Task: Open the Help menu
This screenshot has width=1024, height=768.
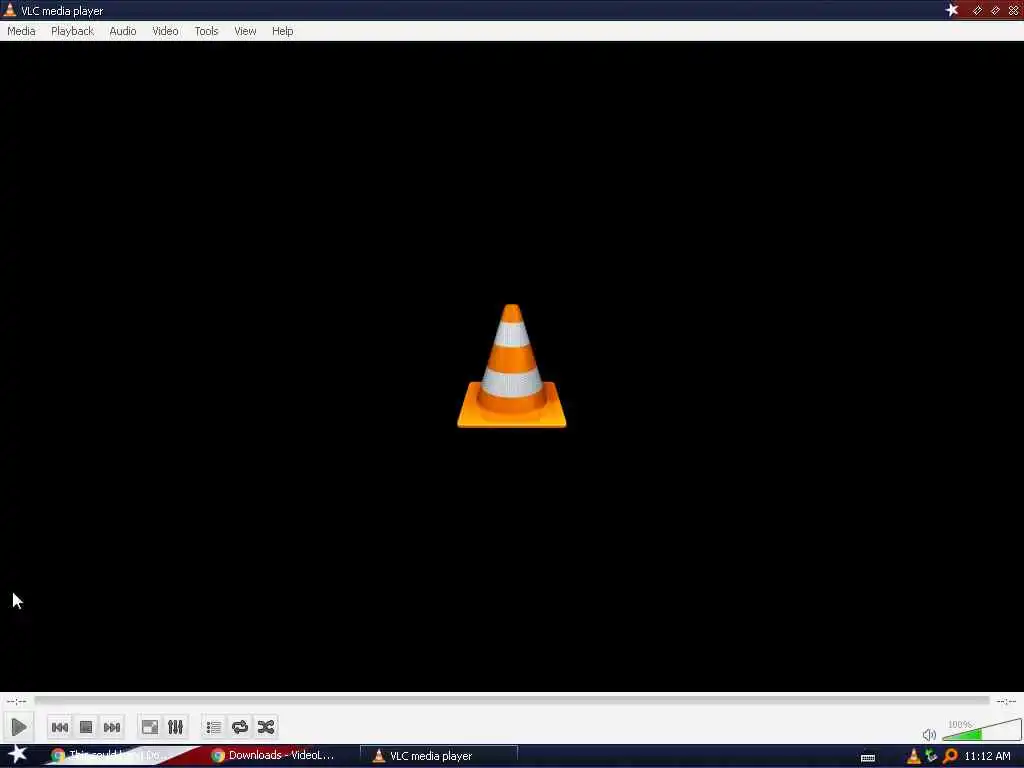Action: click(283, 31)
